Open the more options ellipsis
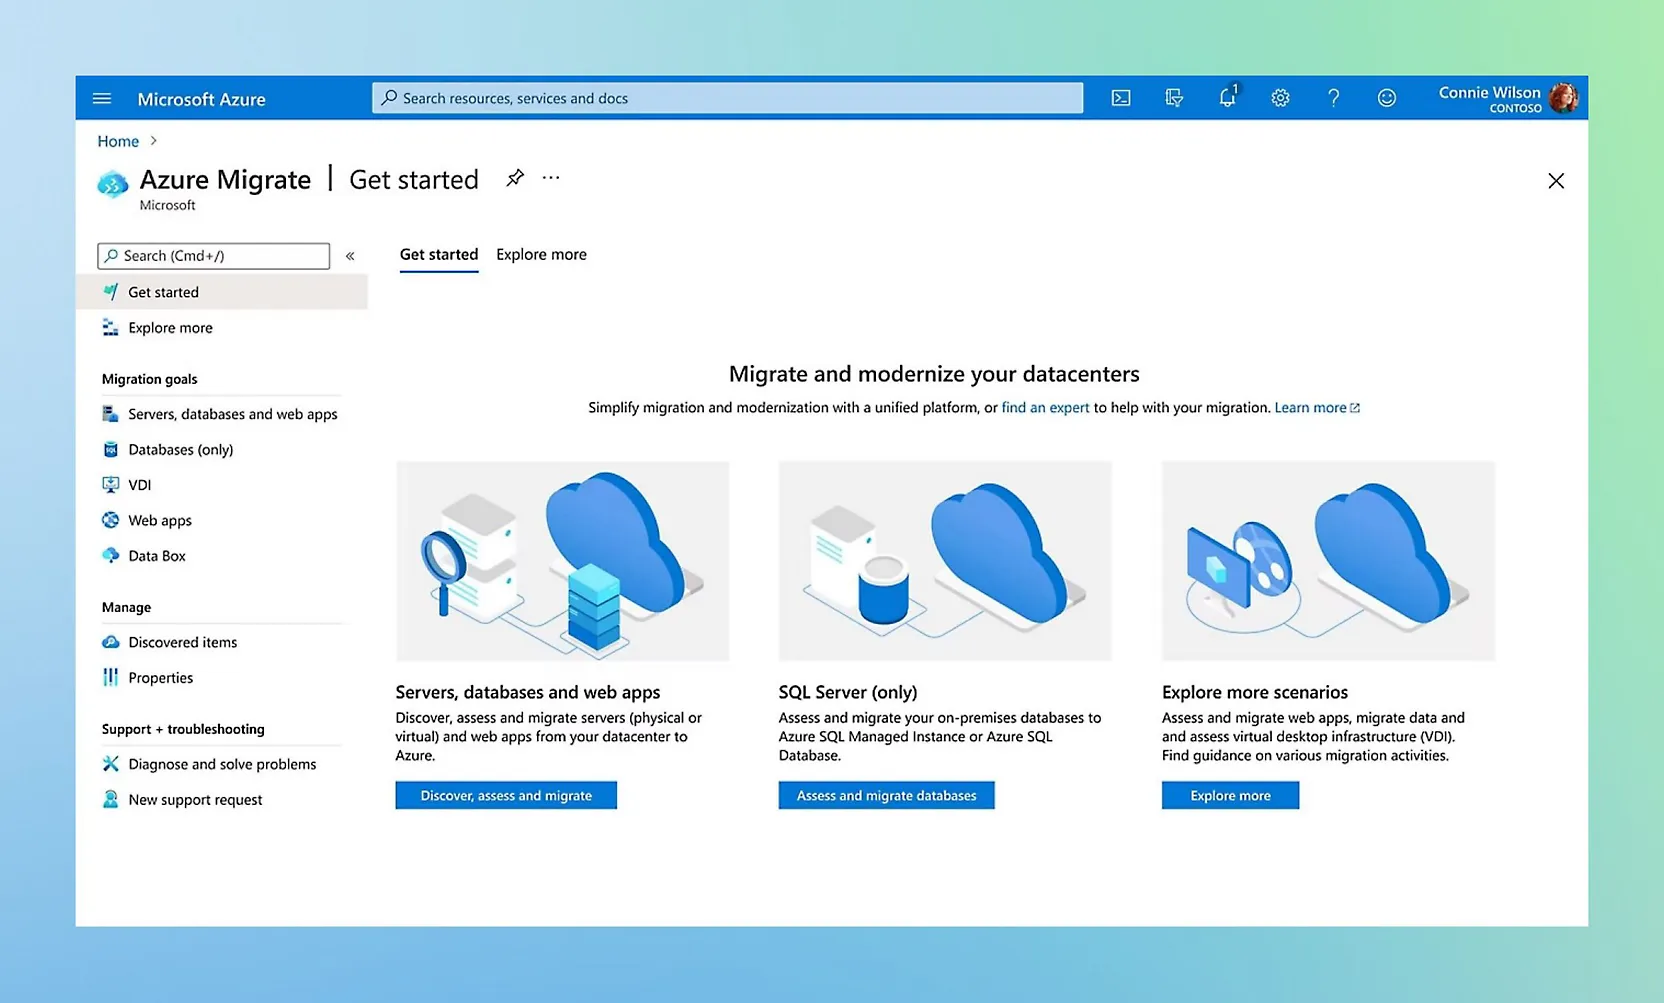 (551, 178)
